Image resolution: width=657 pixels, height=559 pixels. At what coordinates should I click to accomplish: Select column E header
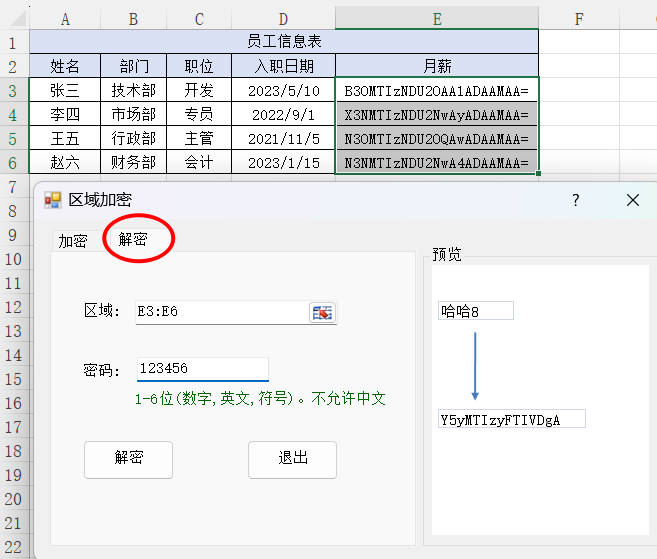[437, 18]
